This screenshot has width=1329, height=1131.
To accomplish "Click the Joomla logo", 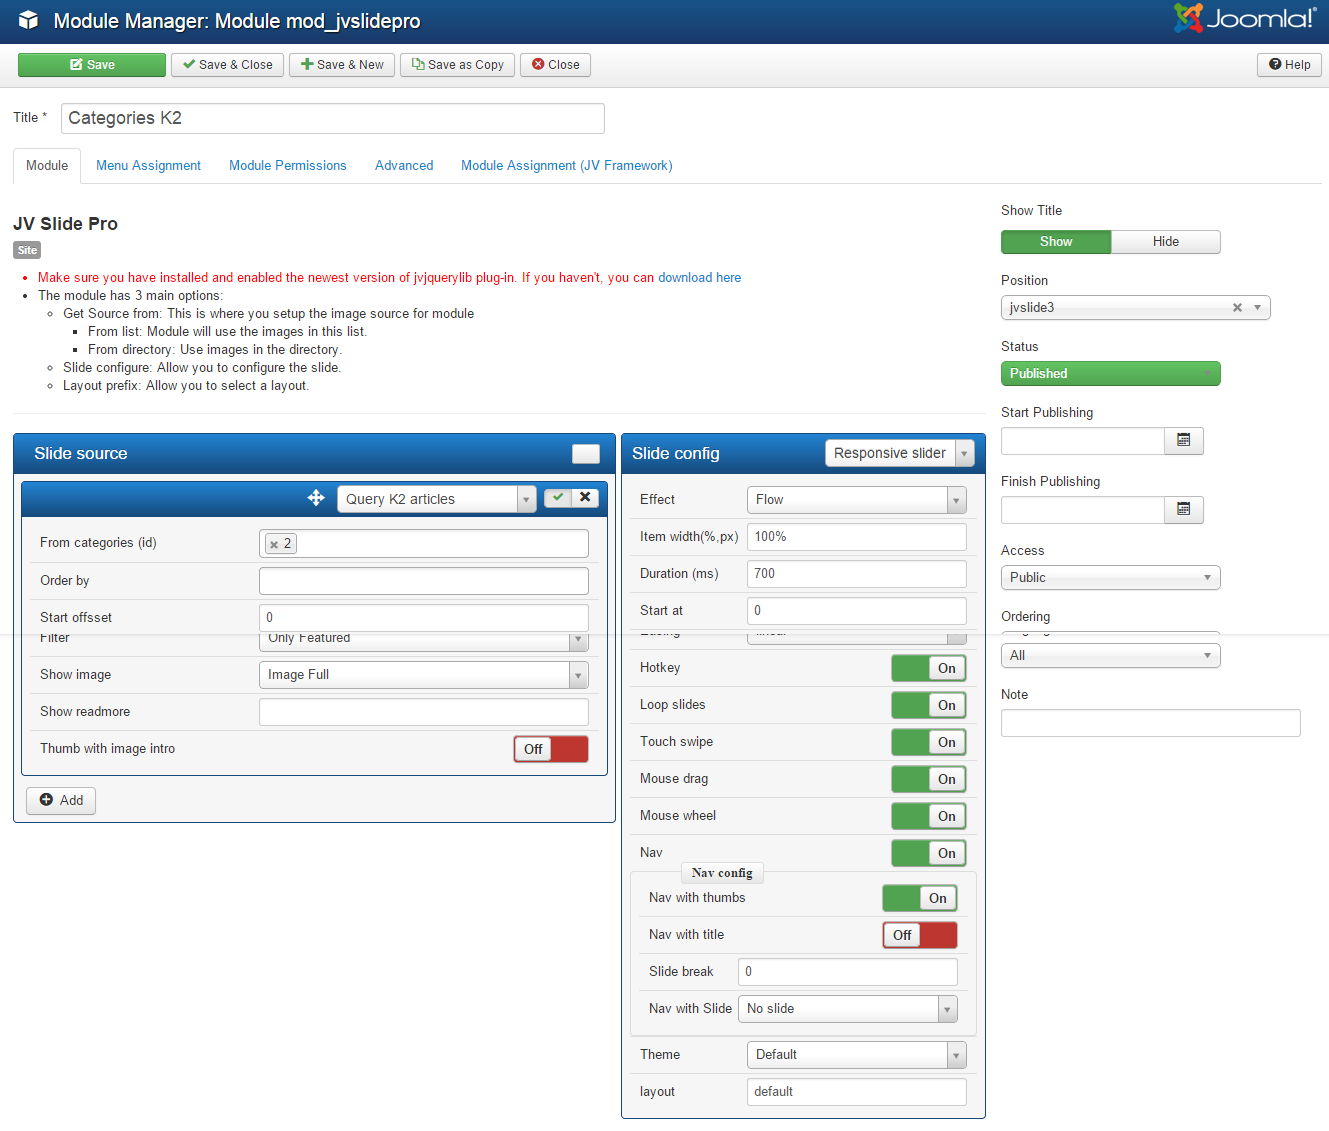I will pyautogui.click(x=1245, y=18).
